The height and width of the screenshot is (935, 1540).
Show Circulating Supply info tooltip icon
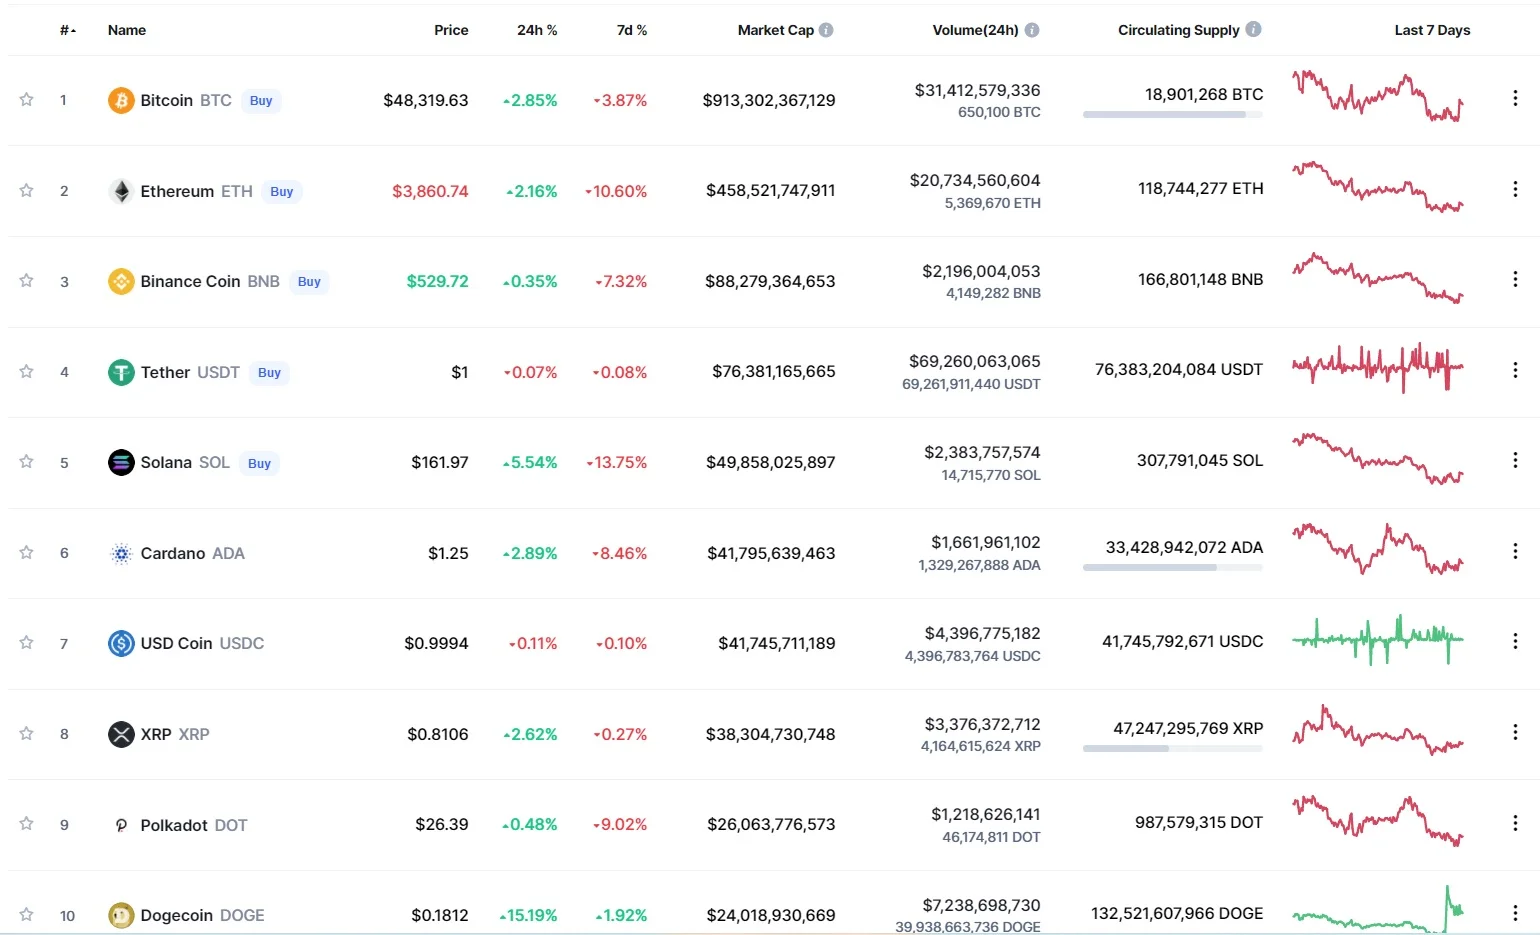[x=1253, y=30]
